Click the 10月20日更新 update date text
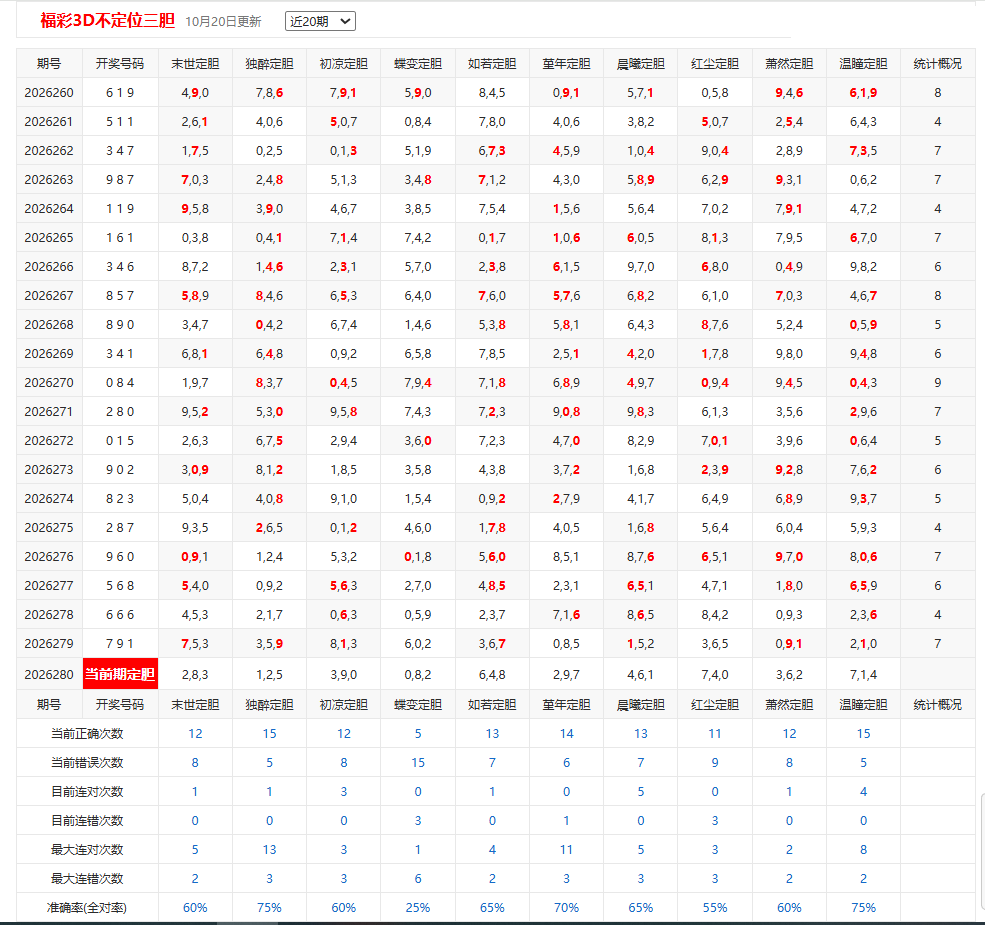Image resolution: width=985 pixels, height=925 pixels. click(x=223, y=22)
